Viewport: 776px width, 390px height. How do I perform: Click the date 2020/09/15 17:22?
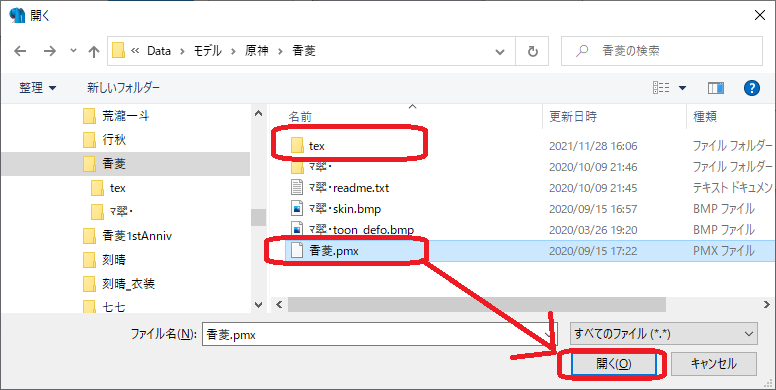593,251
